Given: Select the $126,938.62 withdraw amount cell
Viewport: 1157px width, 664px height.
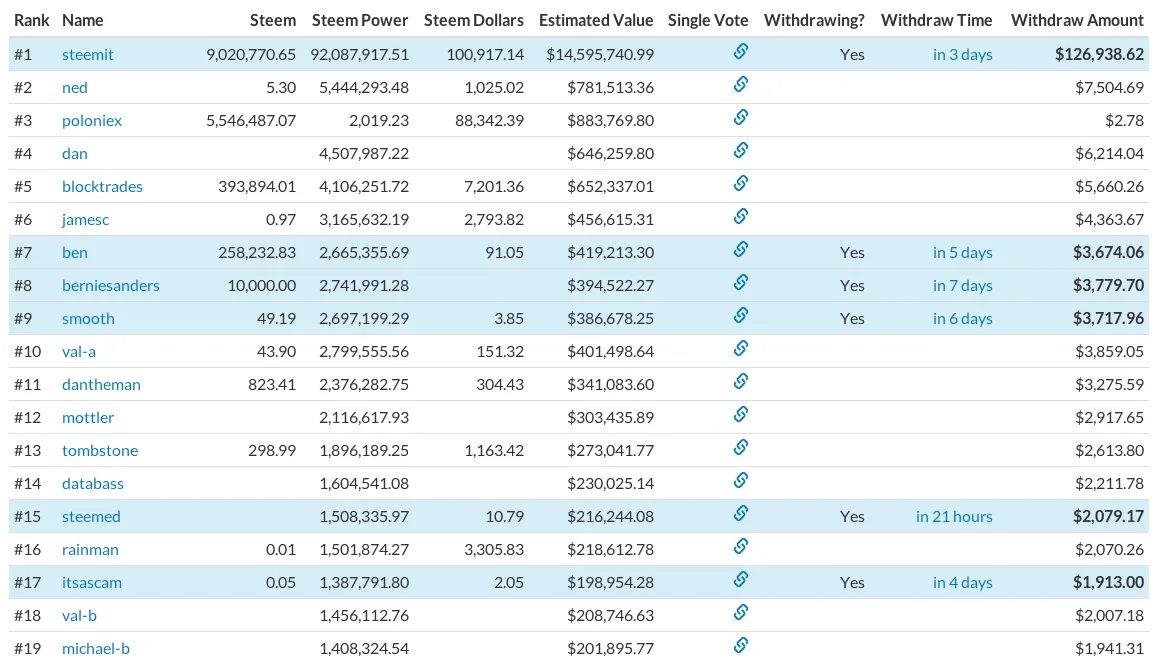Looking at the screenshot, I should point(1099,54).
